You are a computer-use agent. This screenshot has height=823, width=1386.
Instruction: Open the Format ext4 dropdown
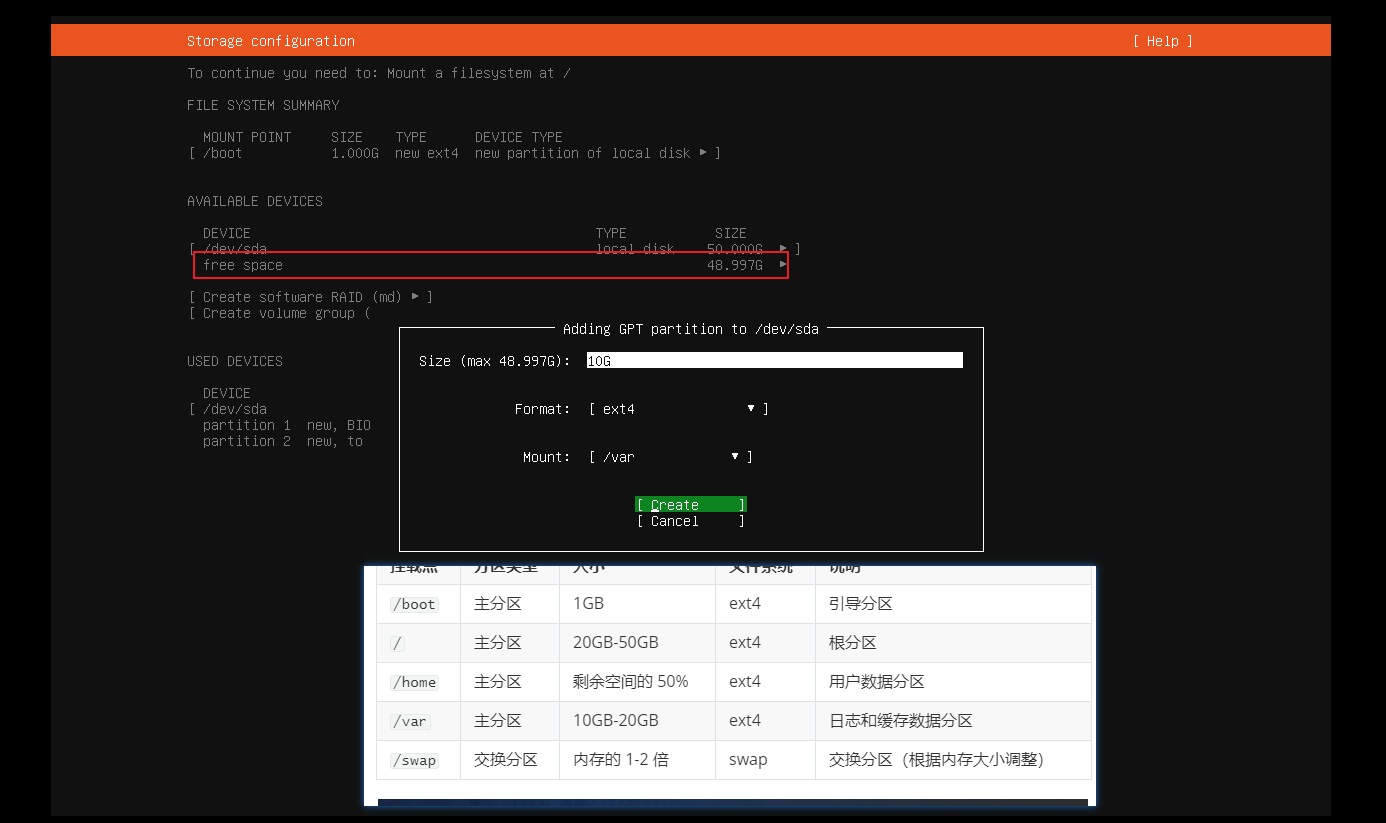point(679,409)
